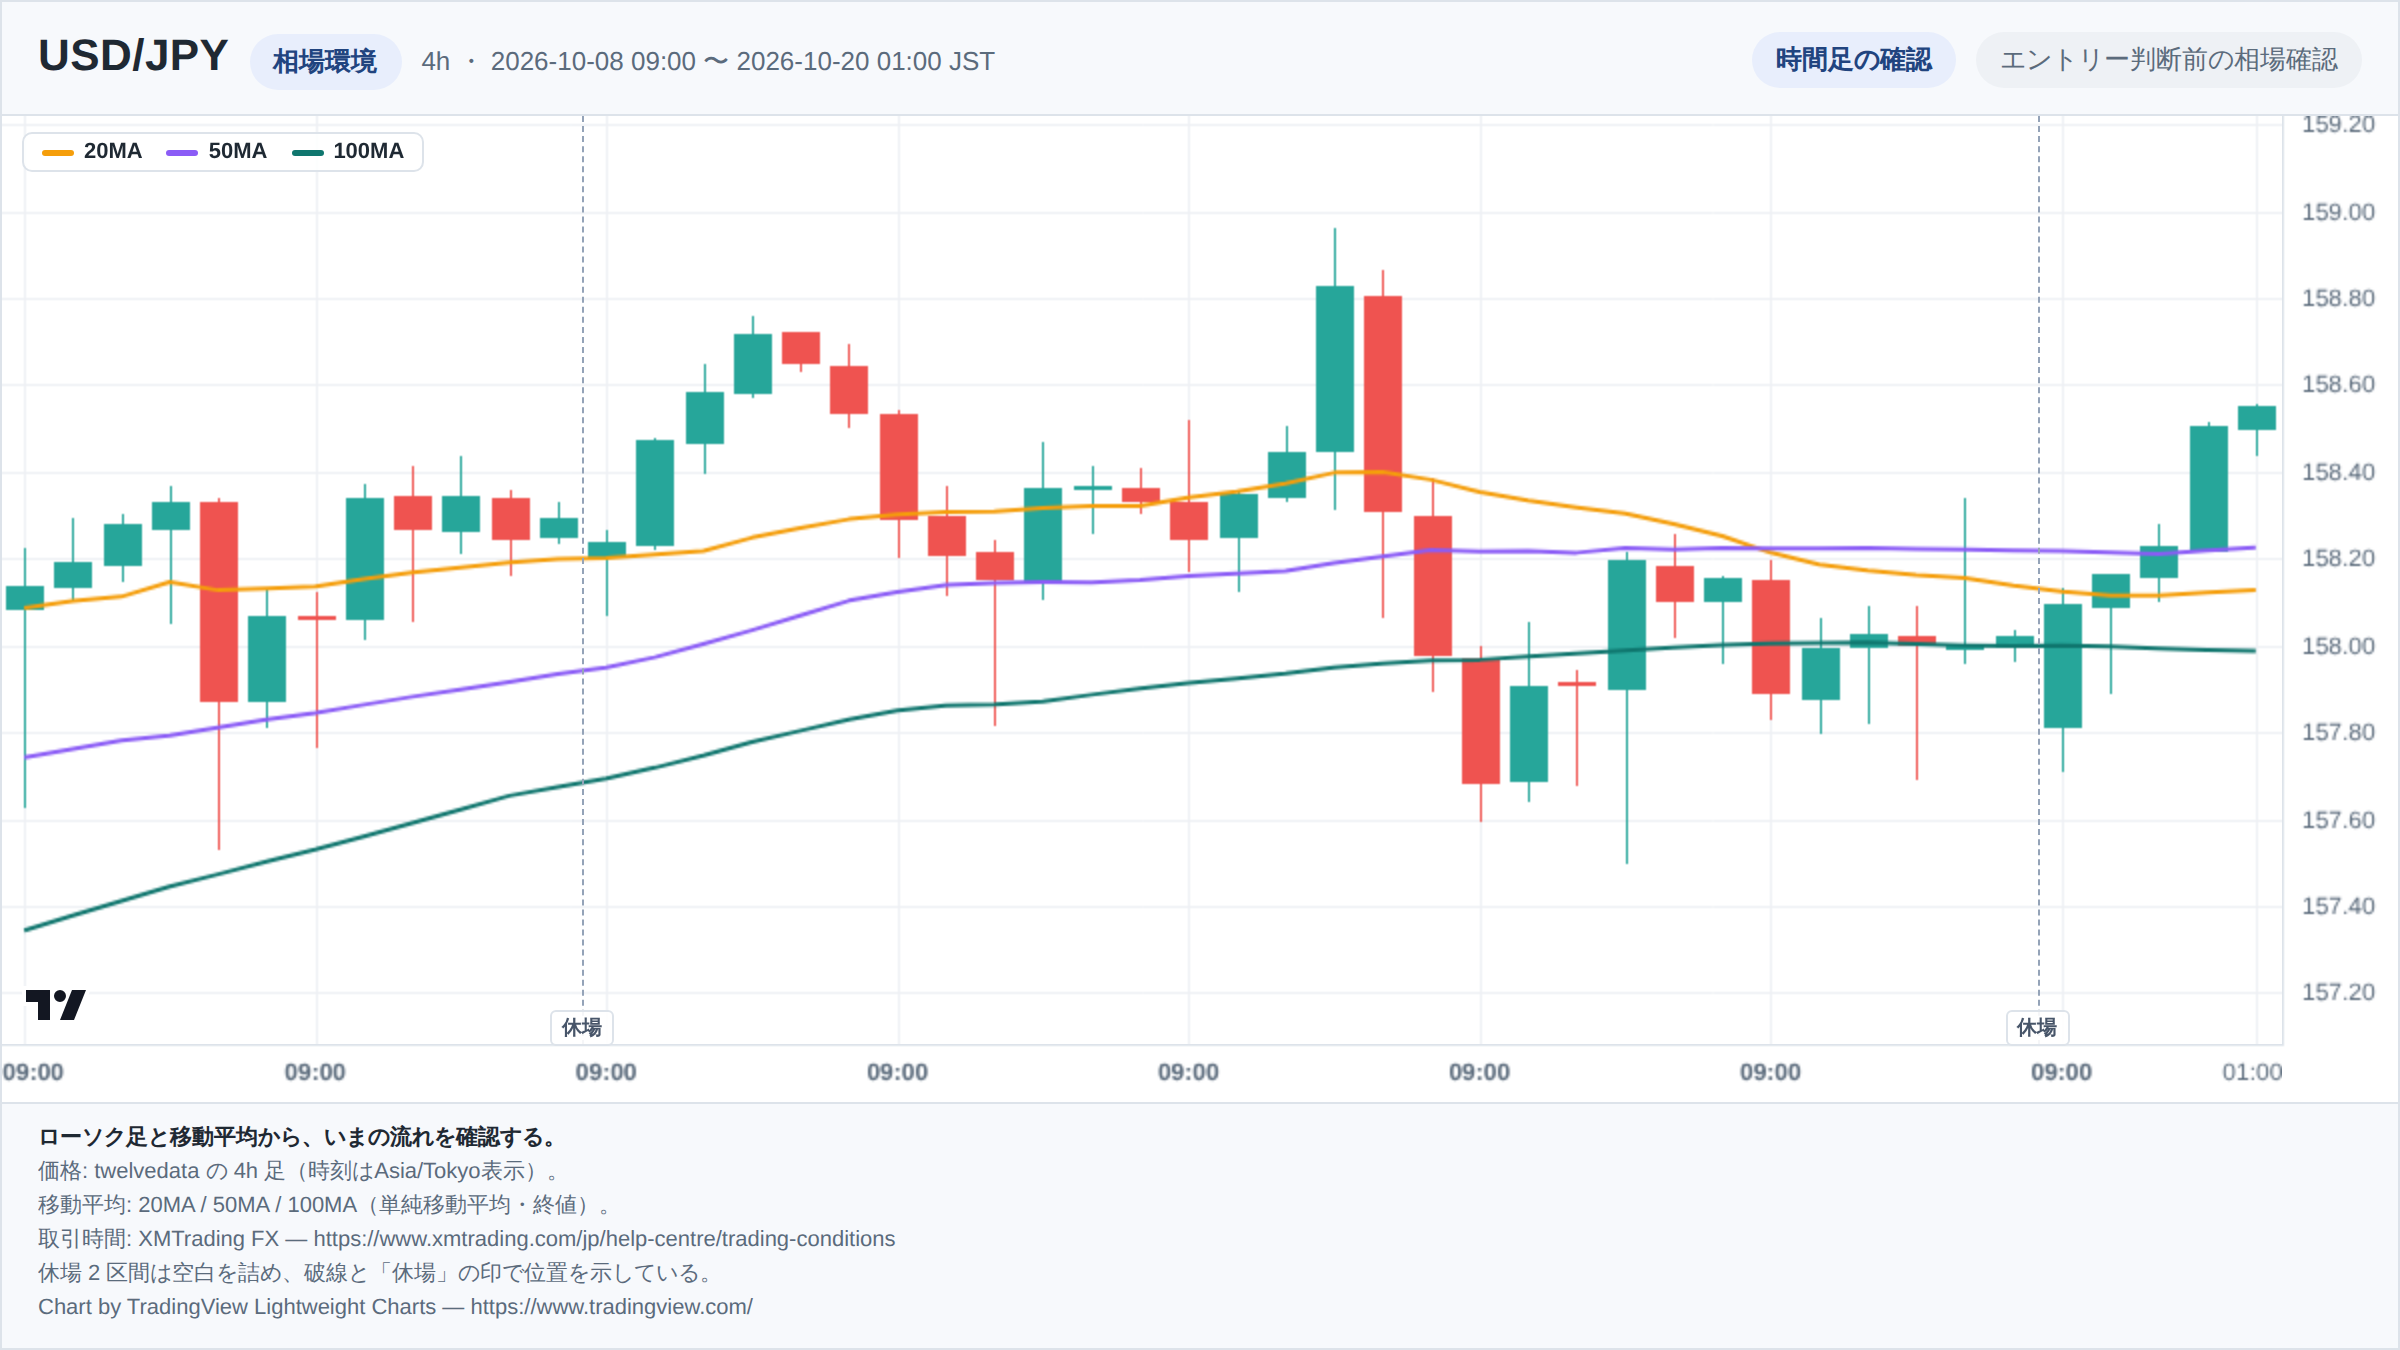Click the 157.40 price axis label

point(2338,906)
